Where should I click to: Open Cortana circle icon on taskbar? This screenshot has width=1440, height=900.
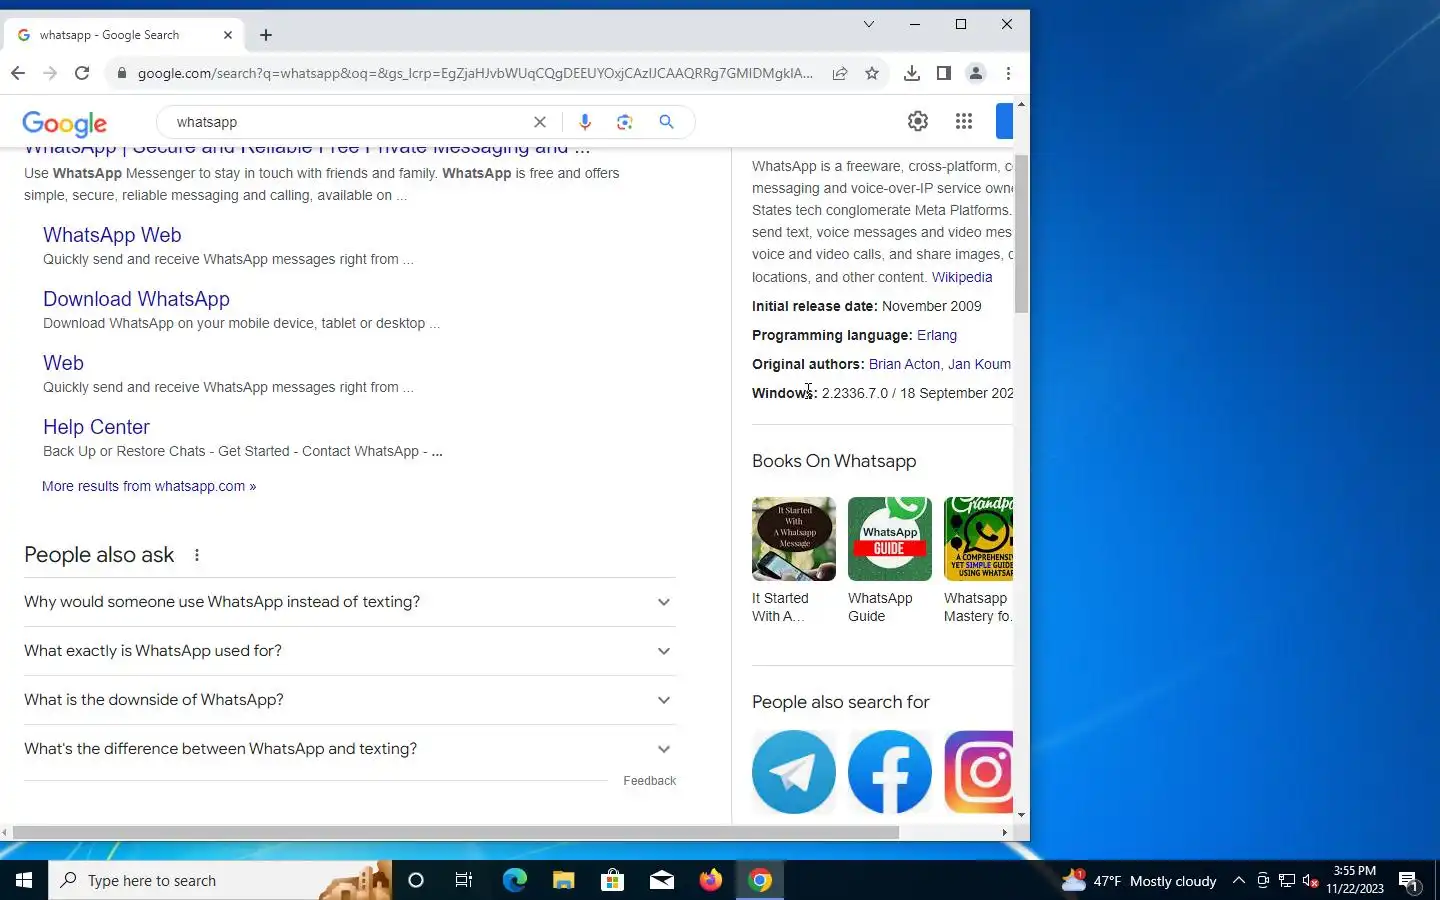point(416,880)
